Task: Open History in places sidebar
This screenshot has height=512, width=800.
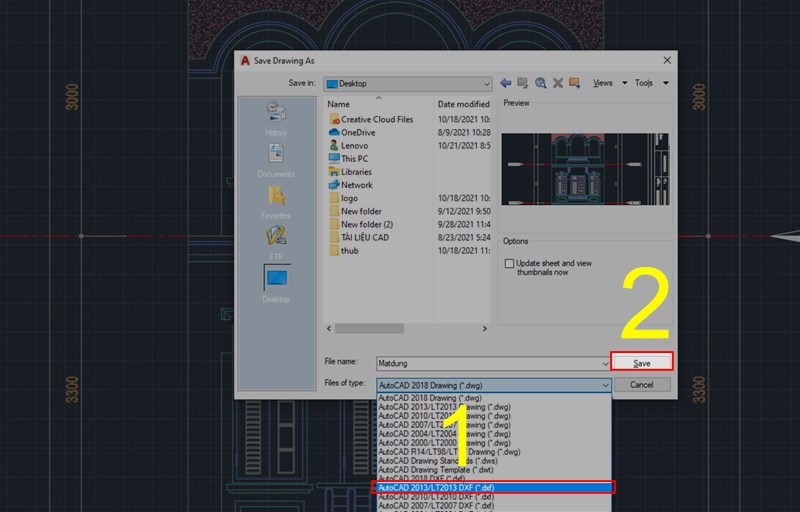Action: click(276, 119)
